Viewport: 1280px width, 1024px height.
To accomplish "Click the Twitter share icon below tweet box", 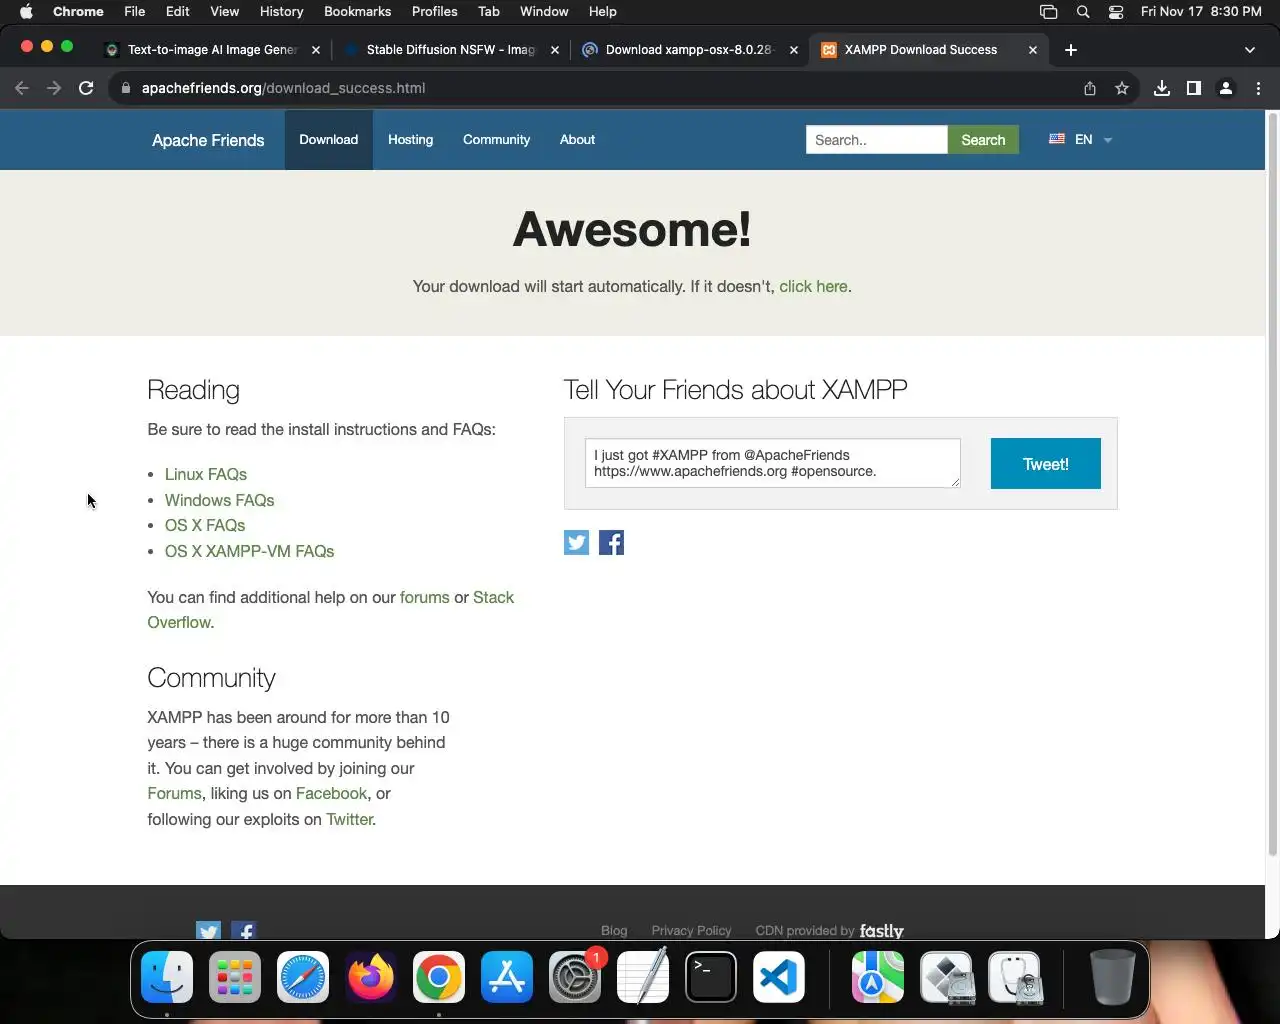I will 576,542.
